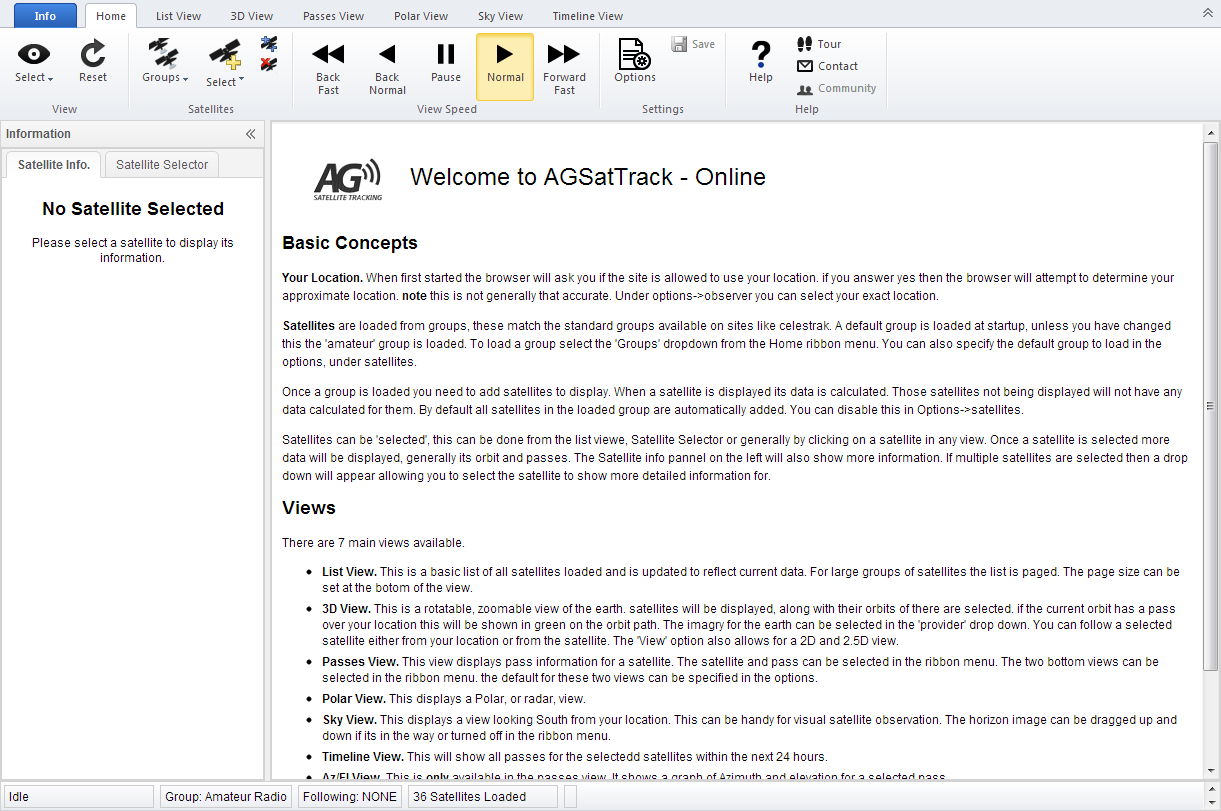Image resolution: width=1221 pixels, height=811 pixels.
Task: Click 'There are 7 main views available.'
Action: (373, 543)
